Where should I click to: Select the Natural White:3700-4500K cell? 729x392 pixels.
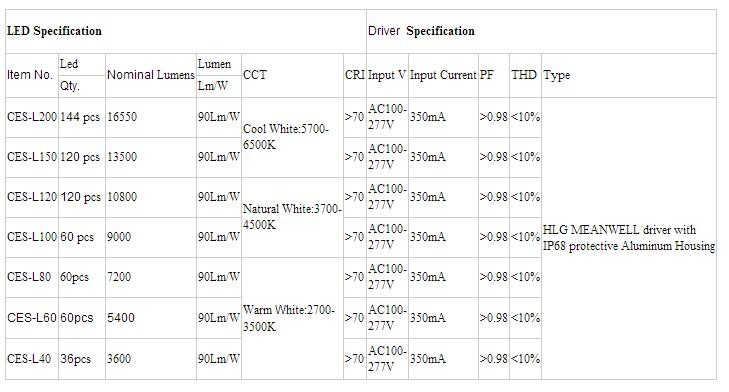[x=292, y=217]
